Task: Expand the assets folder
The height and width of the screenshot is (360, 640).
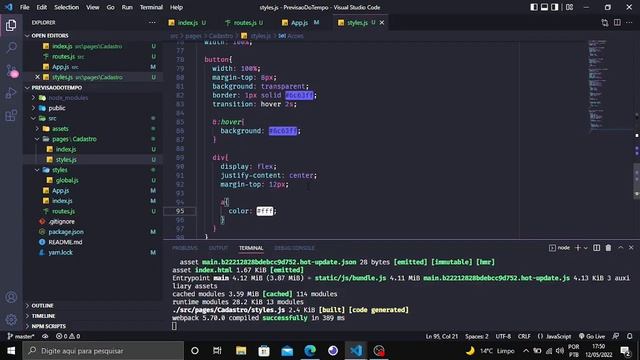Action: [x=60, y=129]
